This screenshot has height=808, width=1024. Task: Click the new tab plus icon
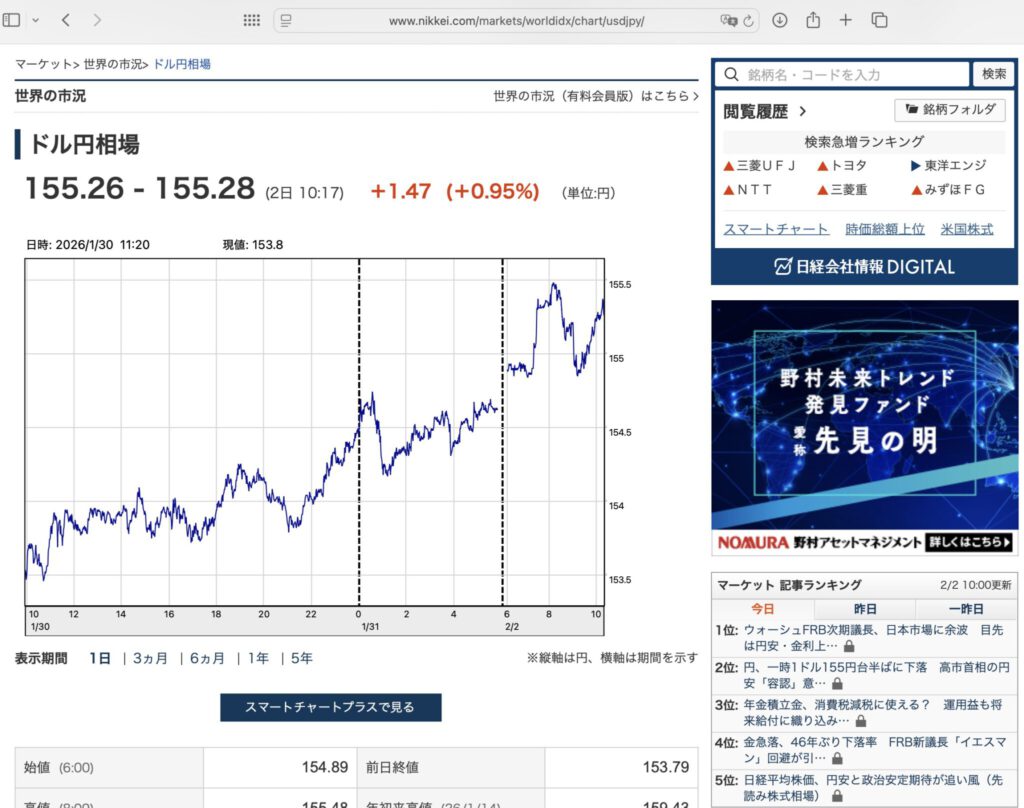pyautogui.click(x=844, y=19)
